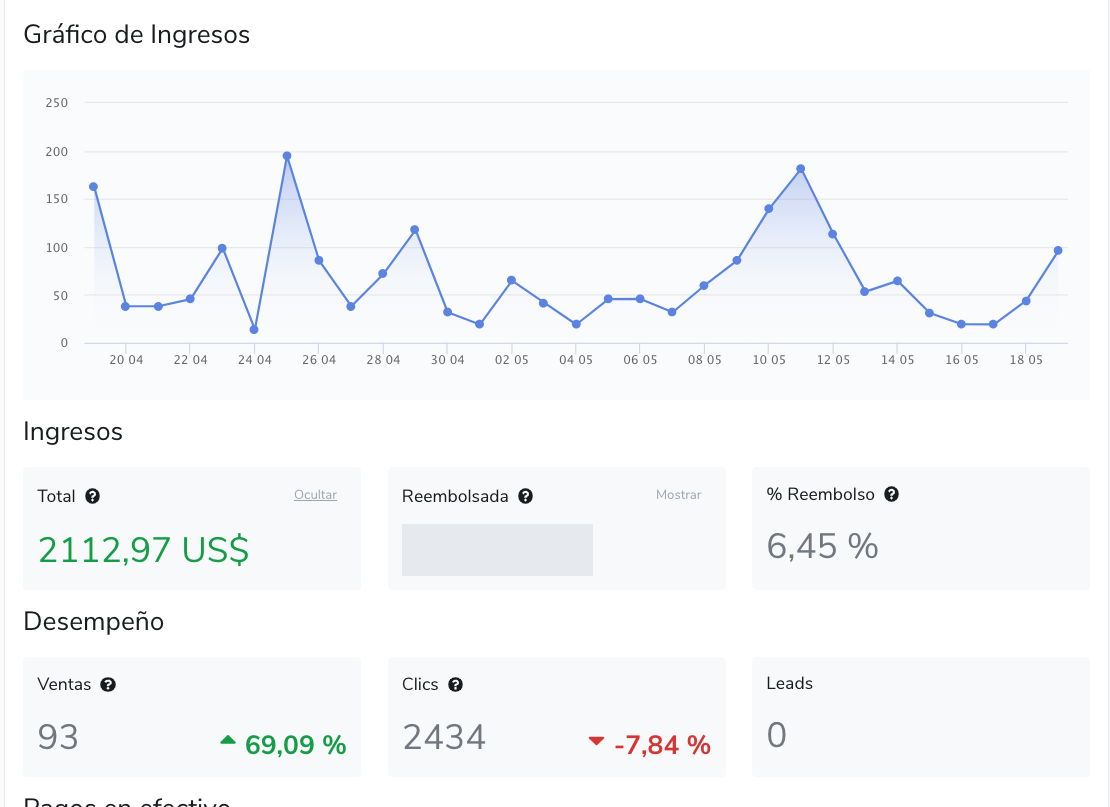Click the Leads card label
Screen dimensions: 1110x807
[789, 683]
